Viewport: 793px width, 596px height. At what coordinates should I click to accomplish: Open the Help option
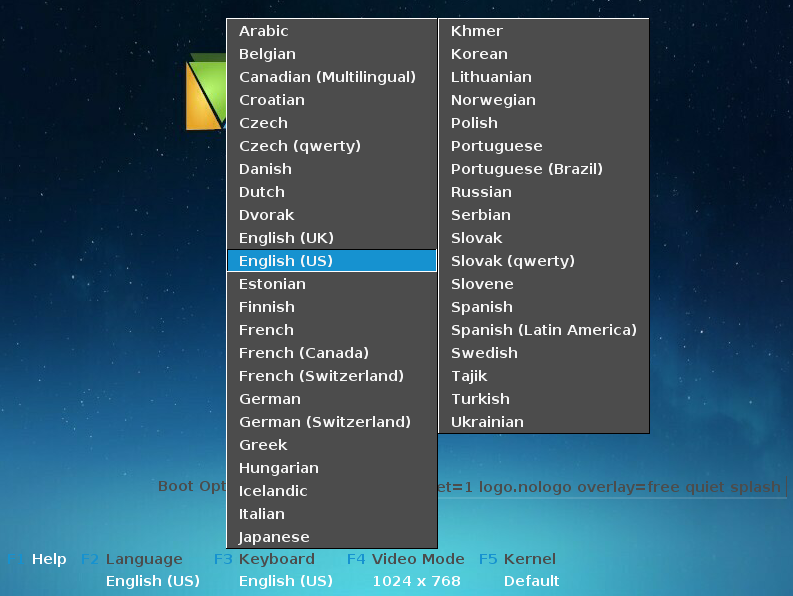[48, 559]
